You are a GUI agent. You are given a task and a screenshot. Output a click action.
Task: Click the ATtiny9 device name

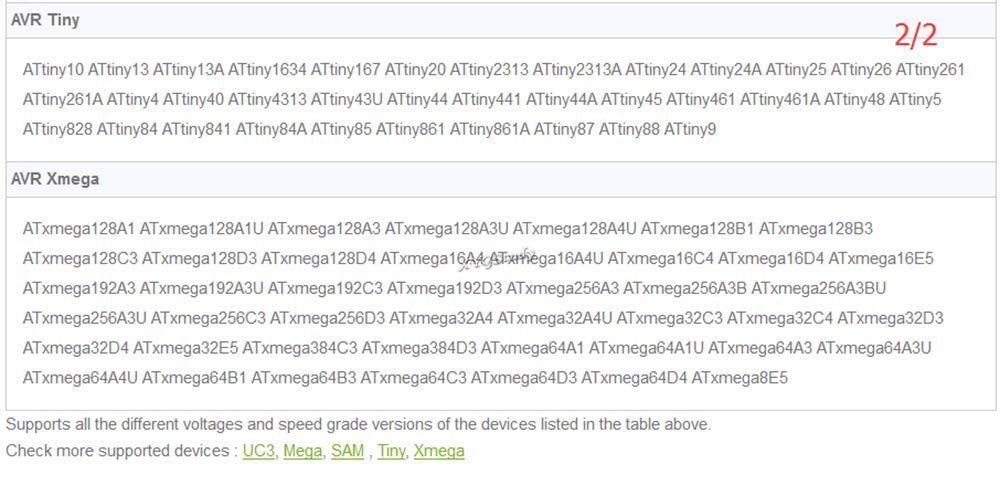click(690, 130)
